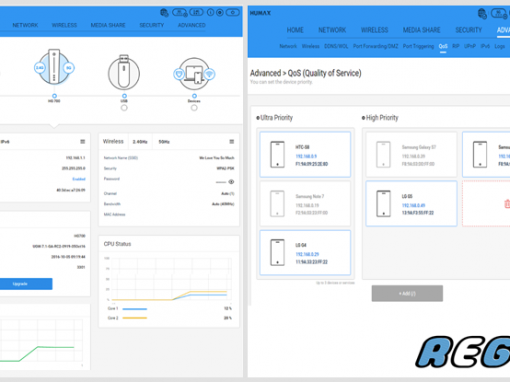Open the Port Triggering submenu
This screenshot has height=382, width=510.
coord(418,46)
